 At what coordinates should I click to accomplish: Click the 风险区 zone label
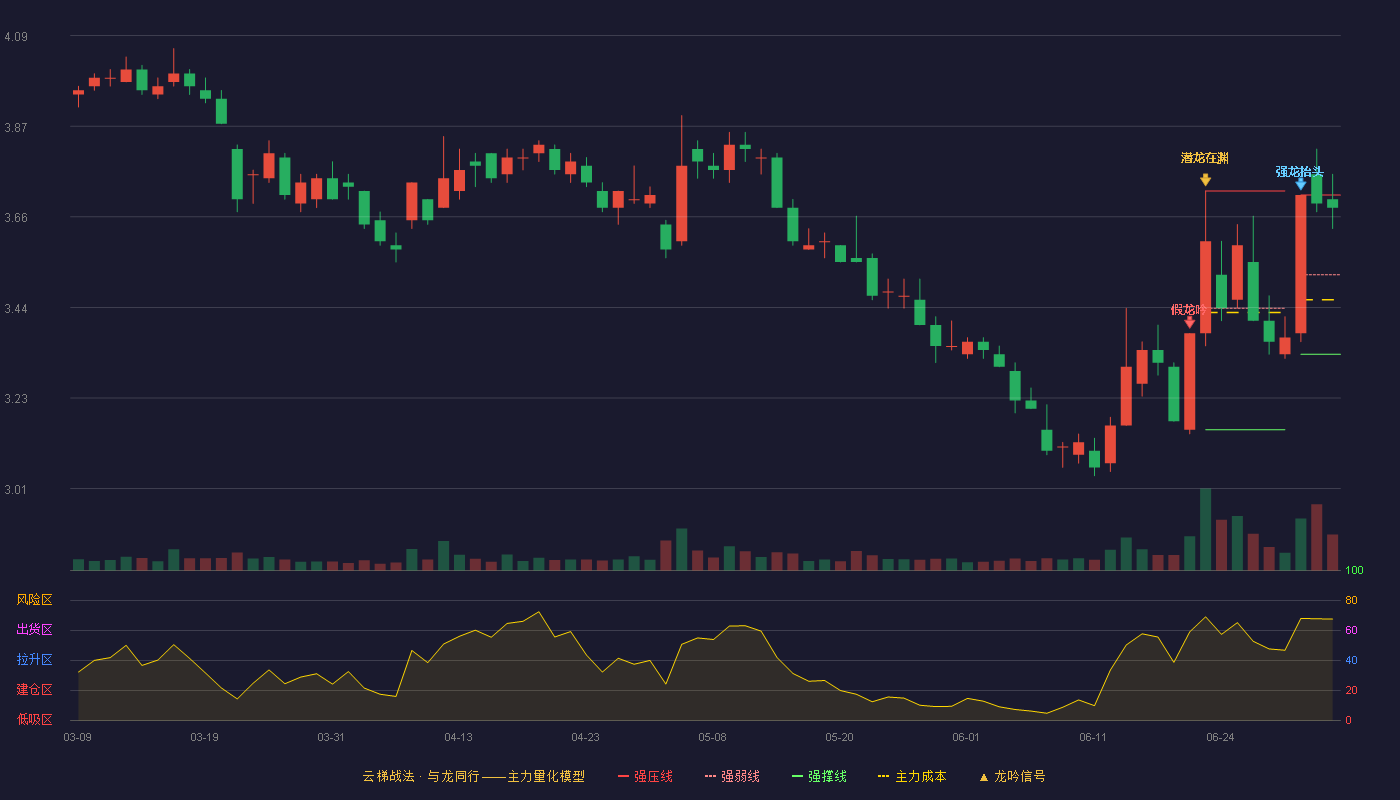pyautogui.click(x=34, y=600)
